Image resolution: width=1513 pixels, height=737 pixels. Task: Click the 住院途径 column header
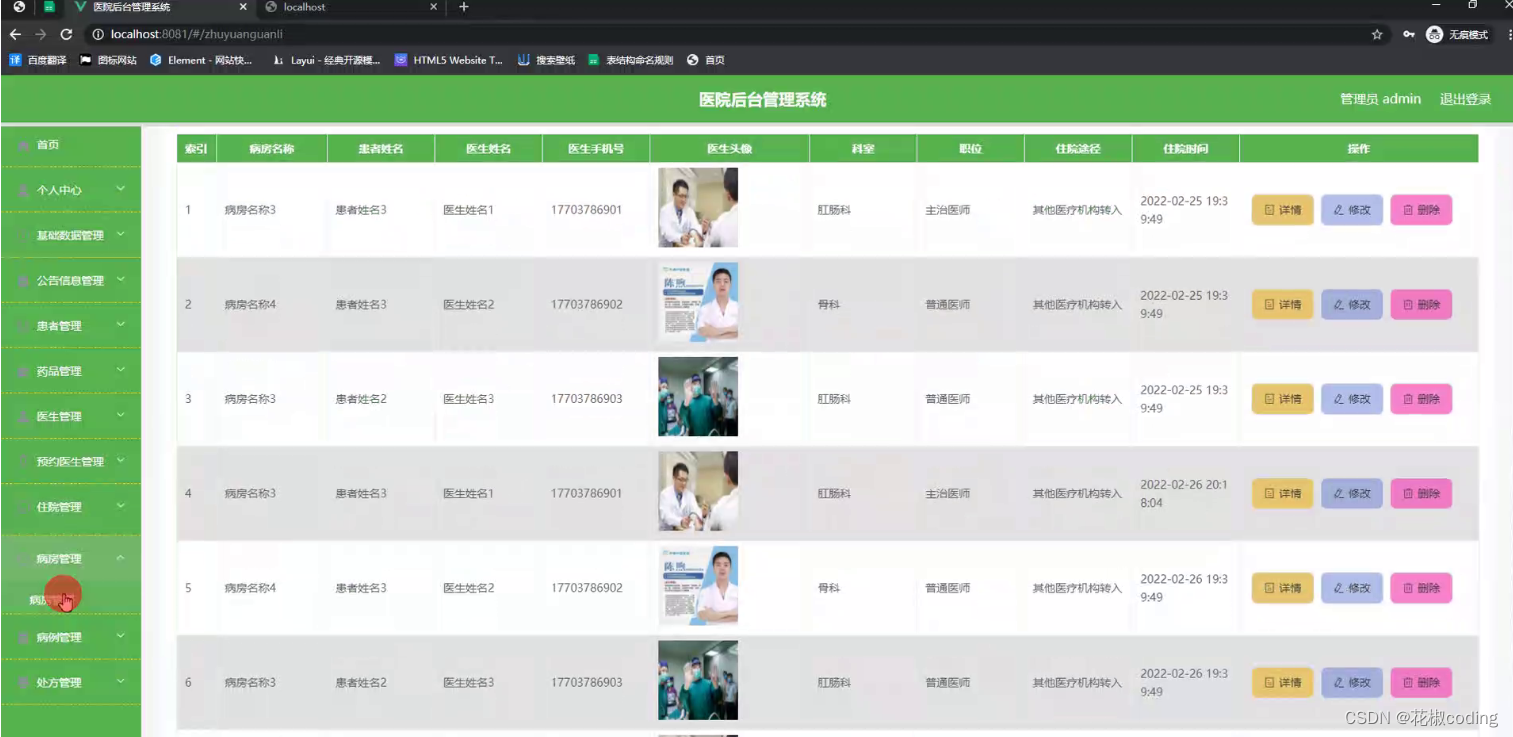(x=1078, y=149)
